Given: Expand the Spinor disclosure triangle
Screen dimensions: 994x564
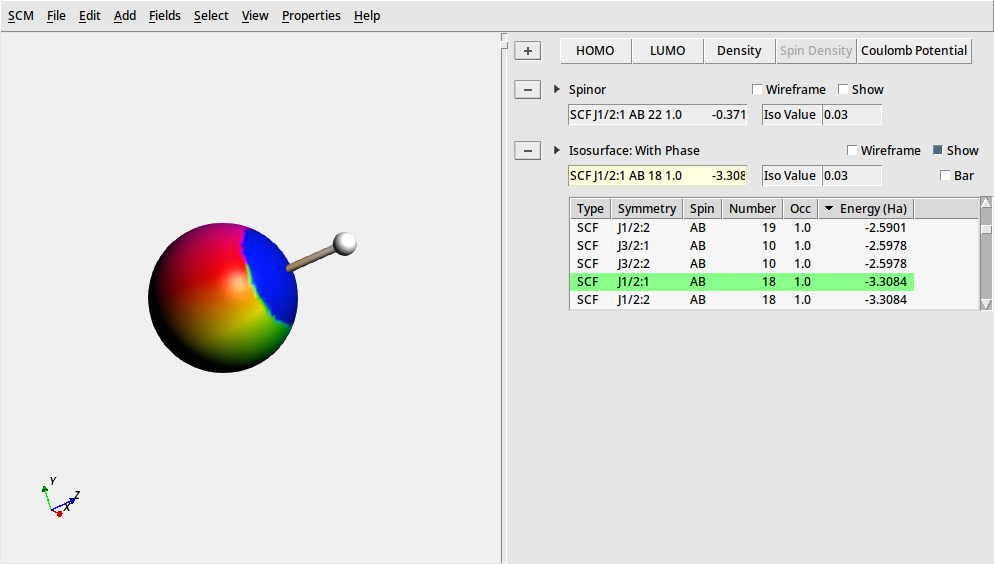Looking at the screenshot, I should click(x=557, y=90).
